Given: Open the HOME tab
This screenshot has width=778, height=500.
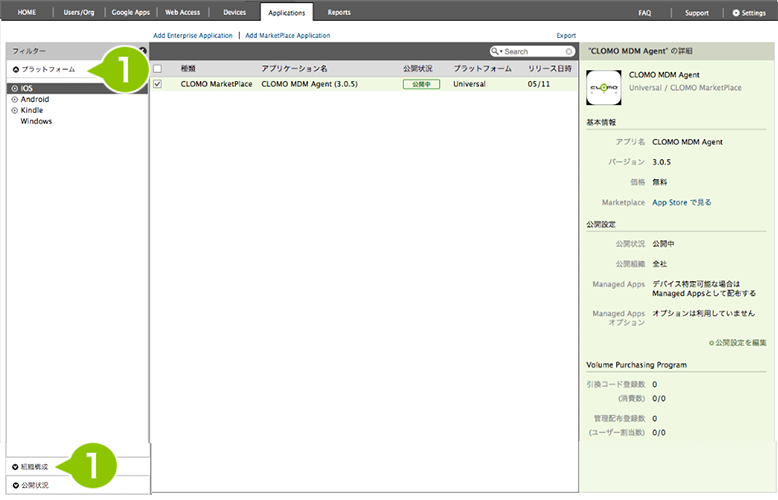Looking at the screenshot, I should pyautogui.click(x=27, y=12).
